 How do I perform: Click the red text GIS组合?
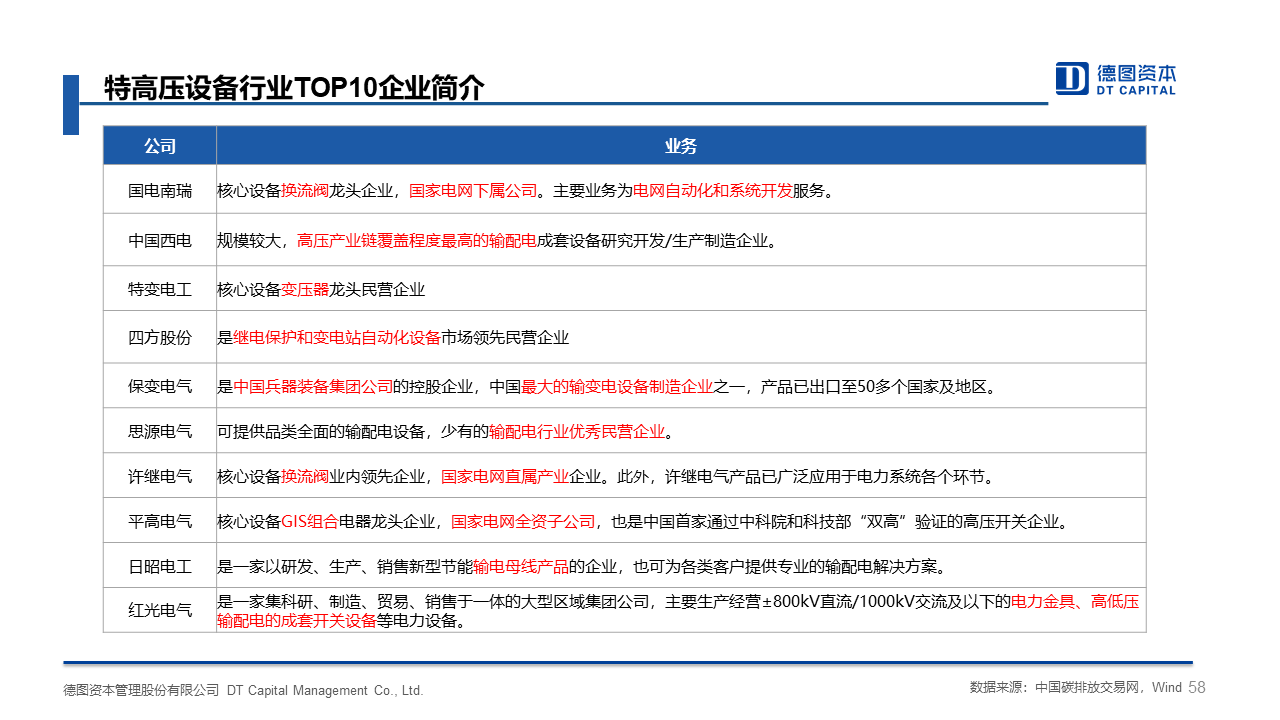pos(310,521)
